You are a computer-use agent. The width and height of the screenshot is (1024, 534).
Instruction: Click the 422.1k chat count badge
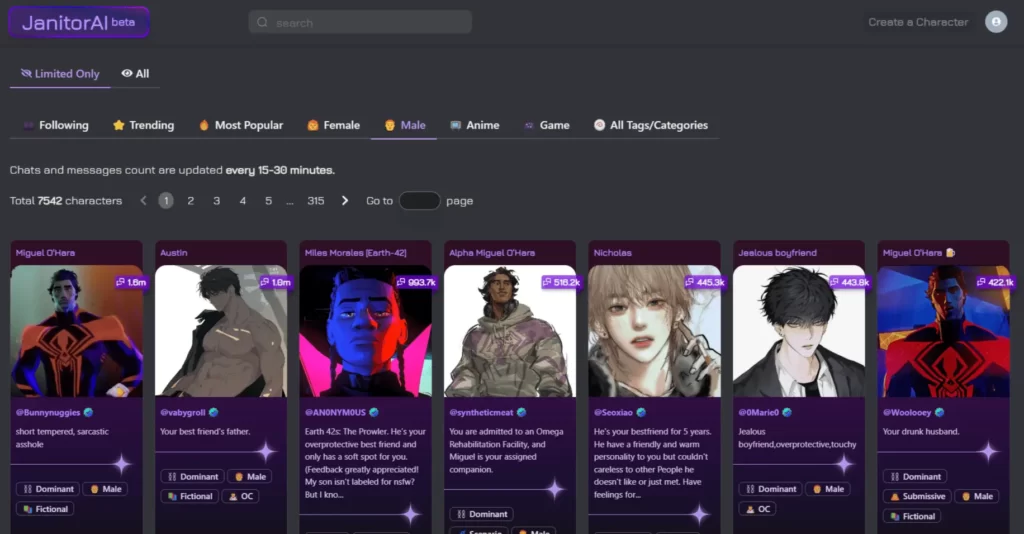(x=995, y=282)
